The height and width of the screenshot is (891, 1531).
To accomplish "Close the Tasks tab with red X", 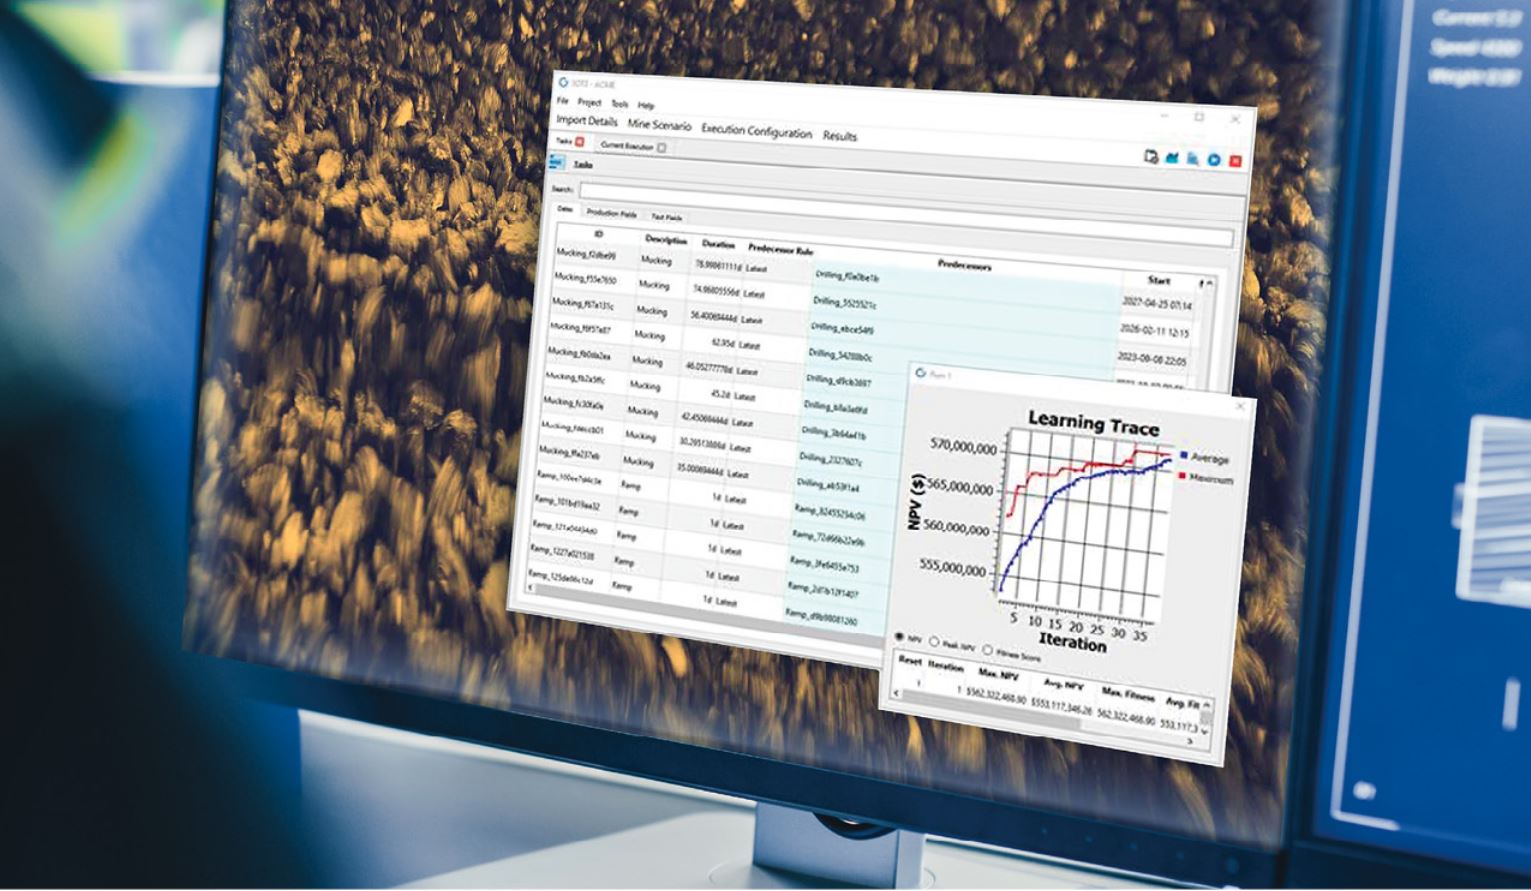I will [579, 142].
